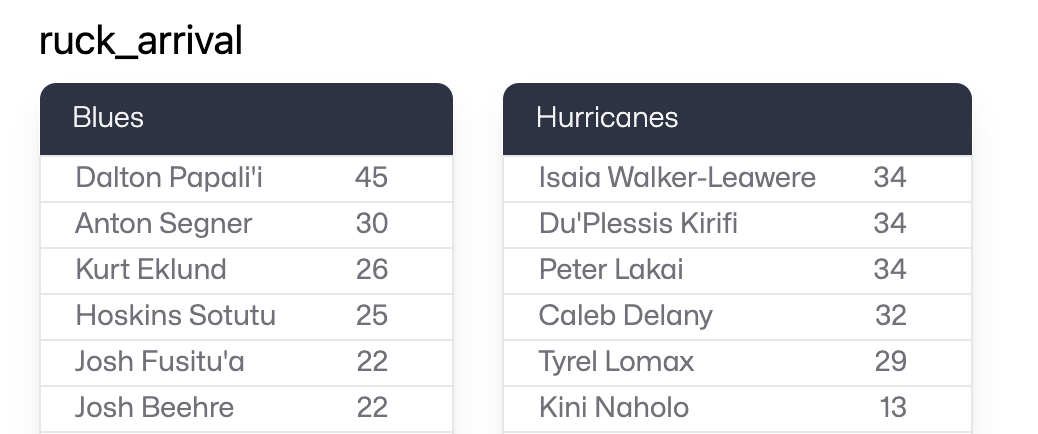Select the Blues table header
This screenshot has height=434, width=1038.
pyautogui.click(x=108, y=118)
